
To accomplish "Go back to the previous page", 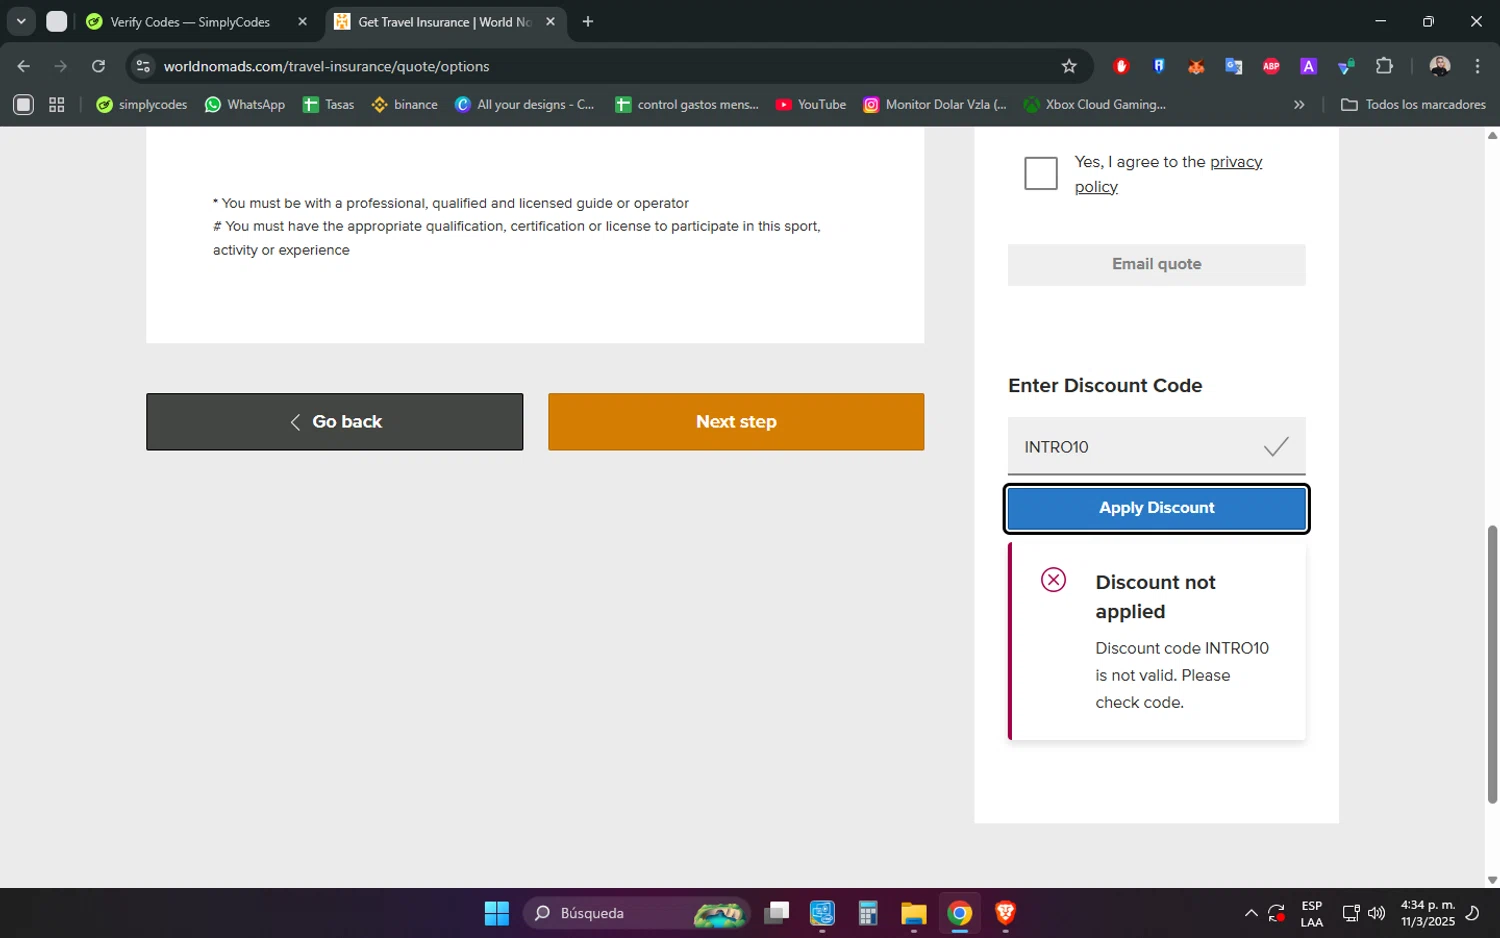I will (24, 66).
